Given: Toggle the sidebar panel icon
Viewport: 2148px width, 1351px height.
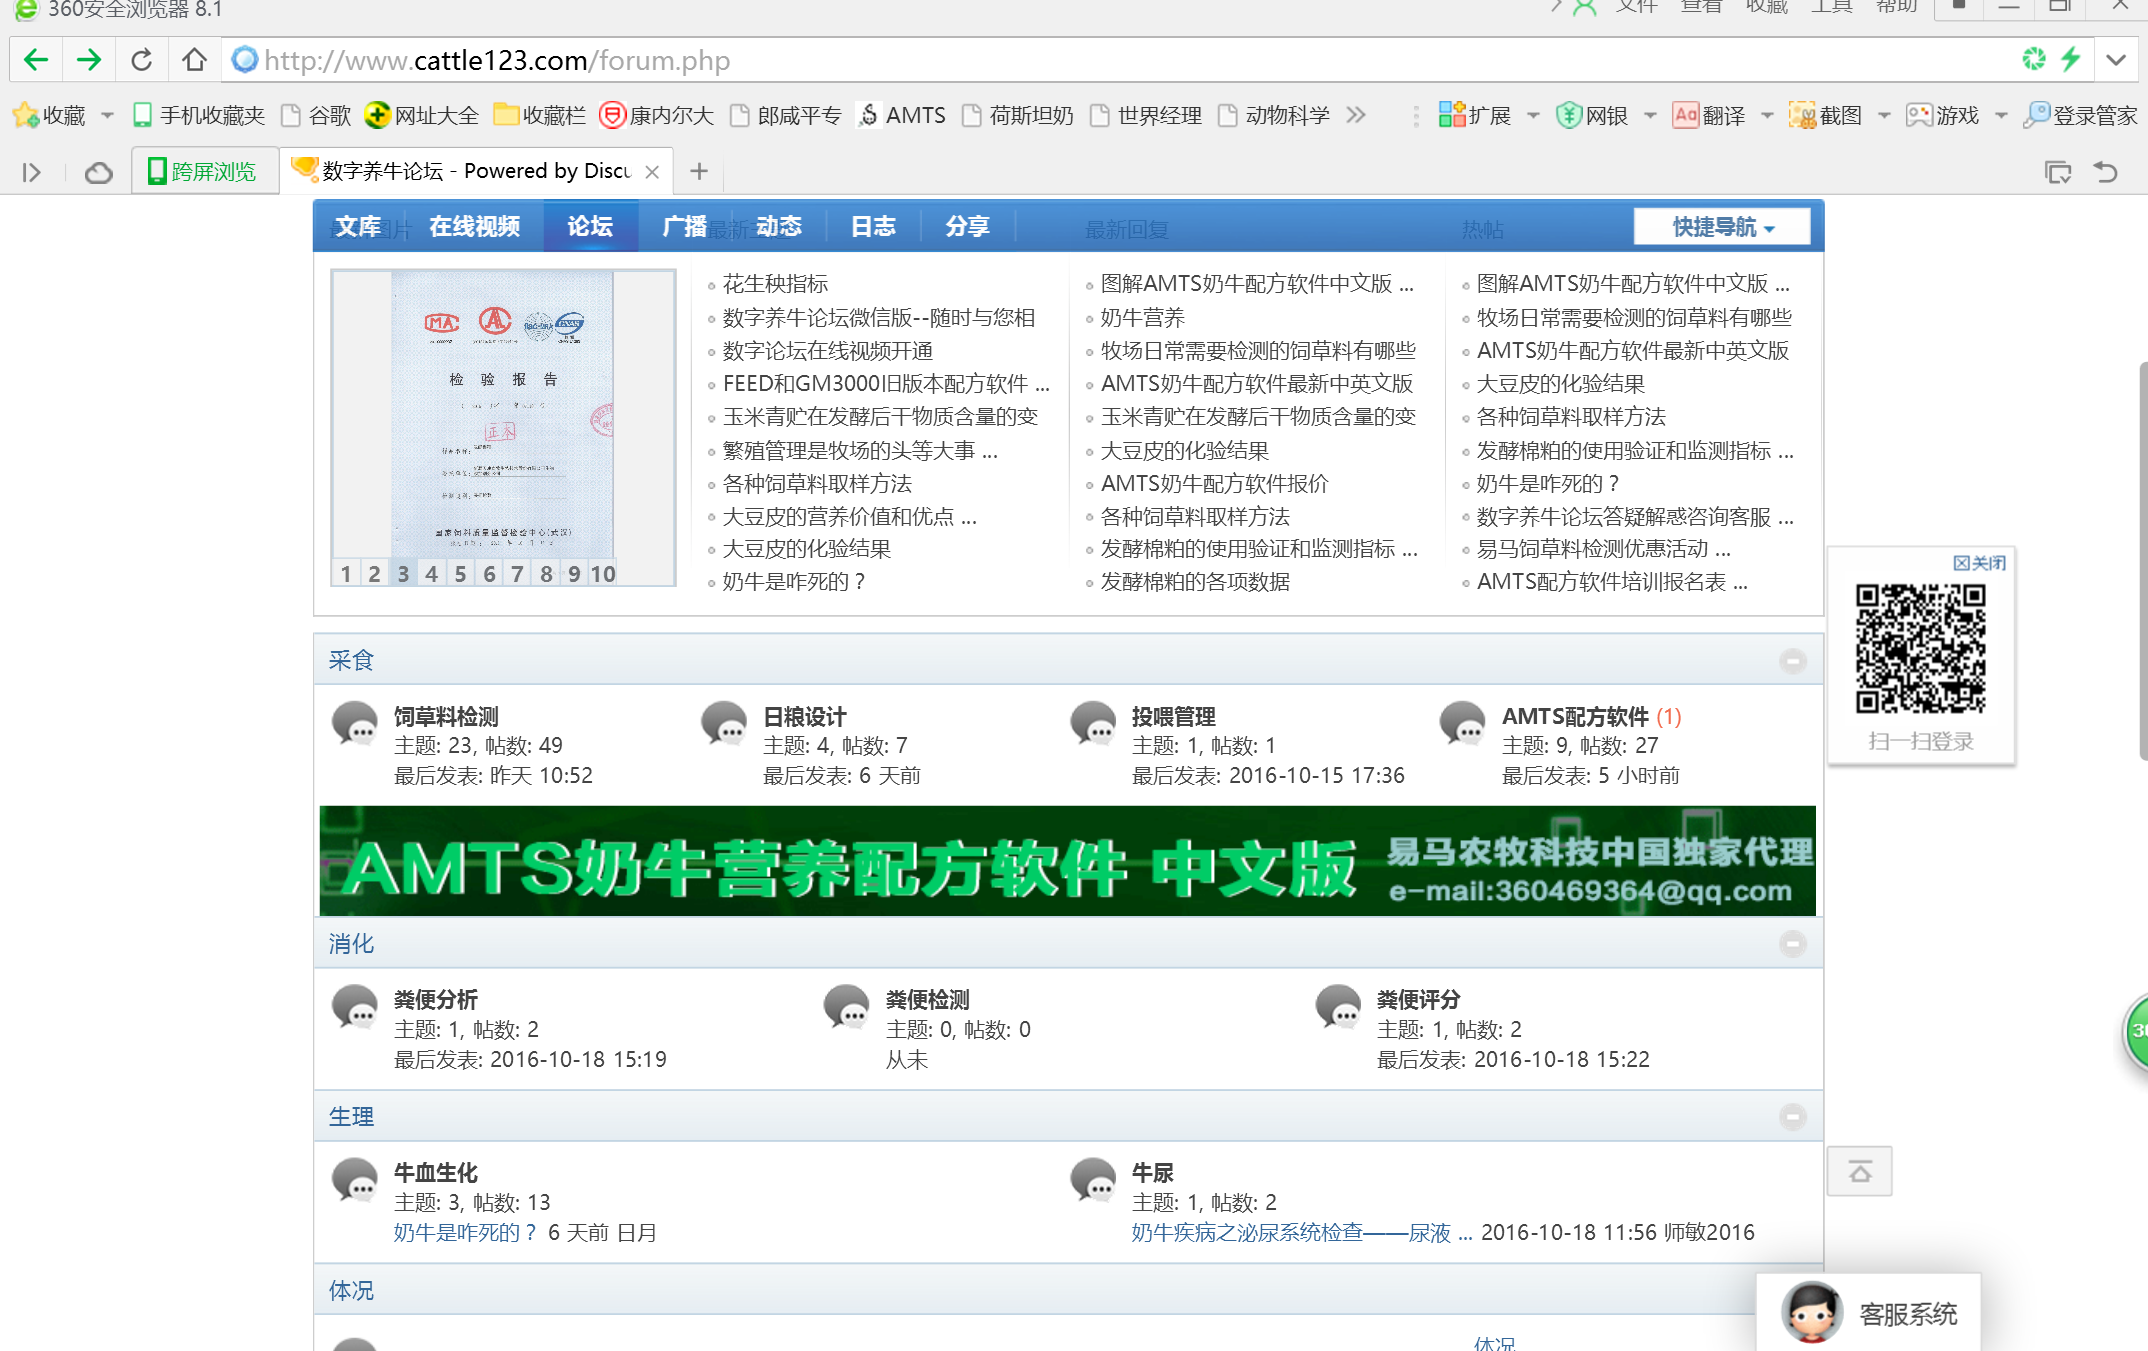Looking at the screenshot, I should pyautogui.click(x=31, y=173).
